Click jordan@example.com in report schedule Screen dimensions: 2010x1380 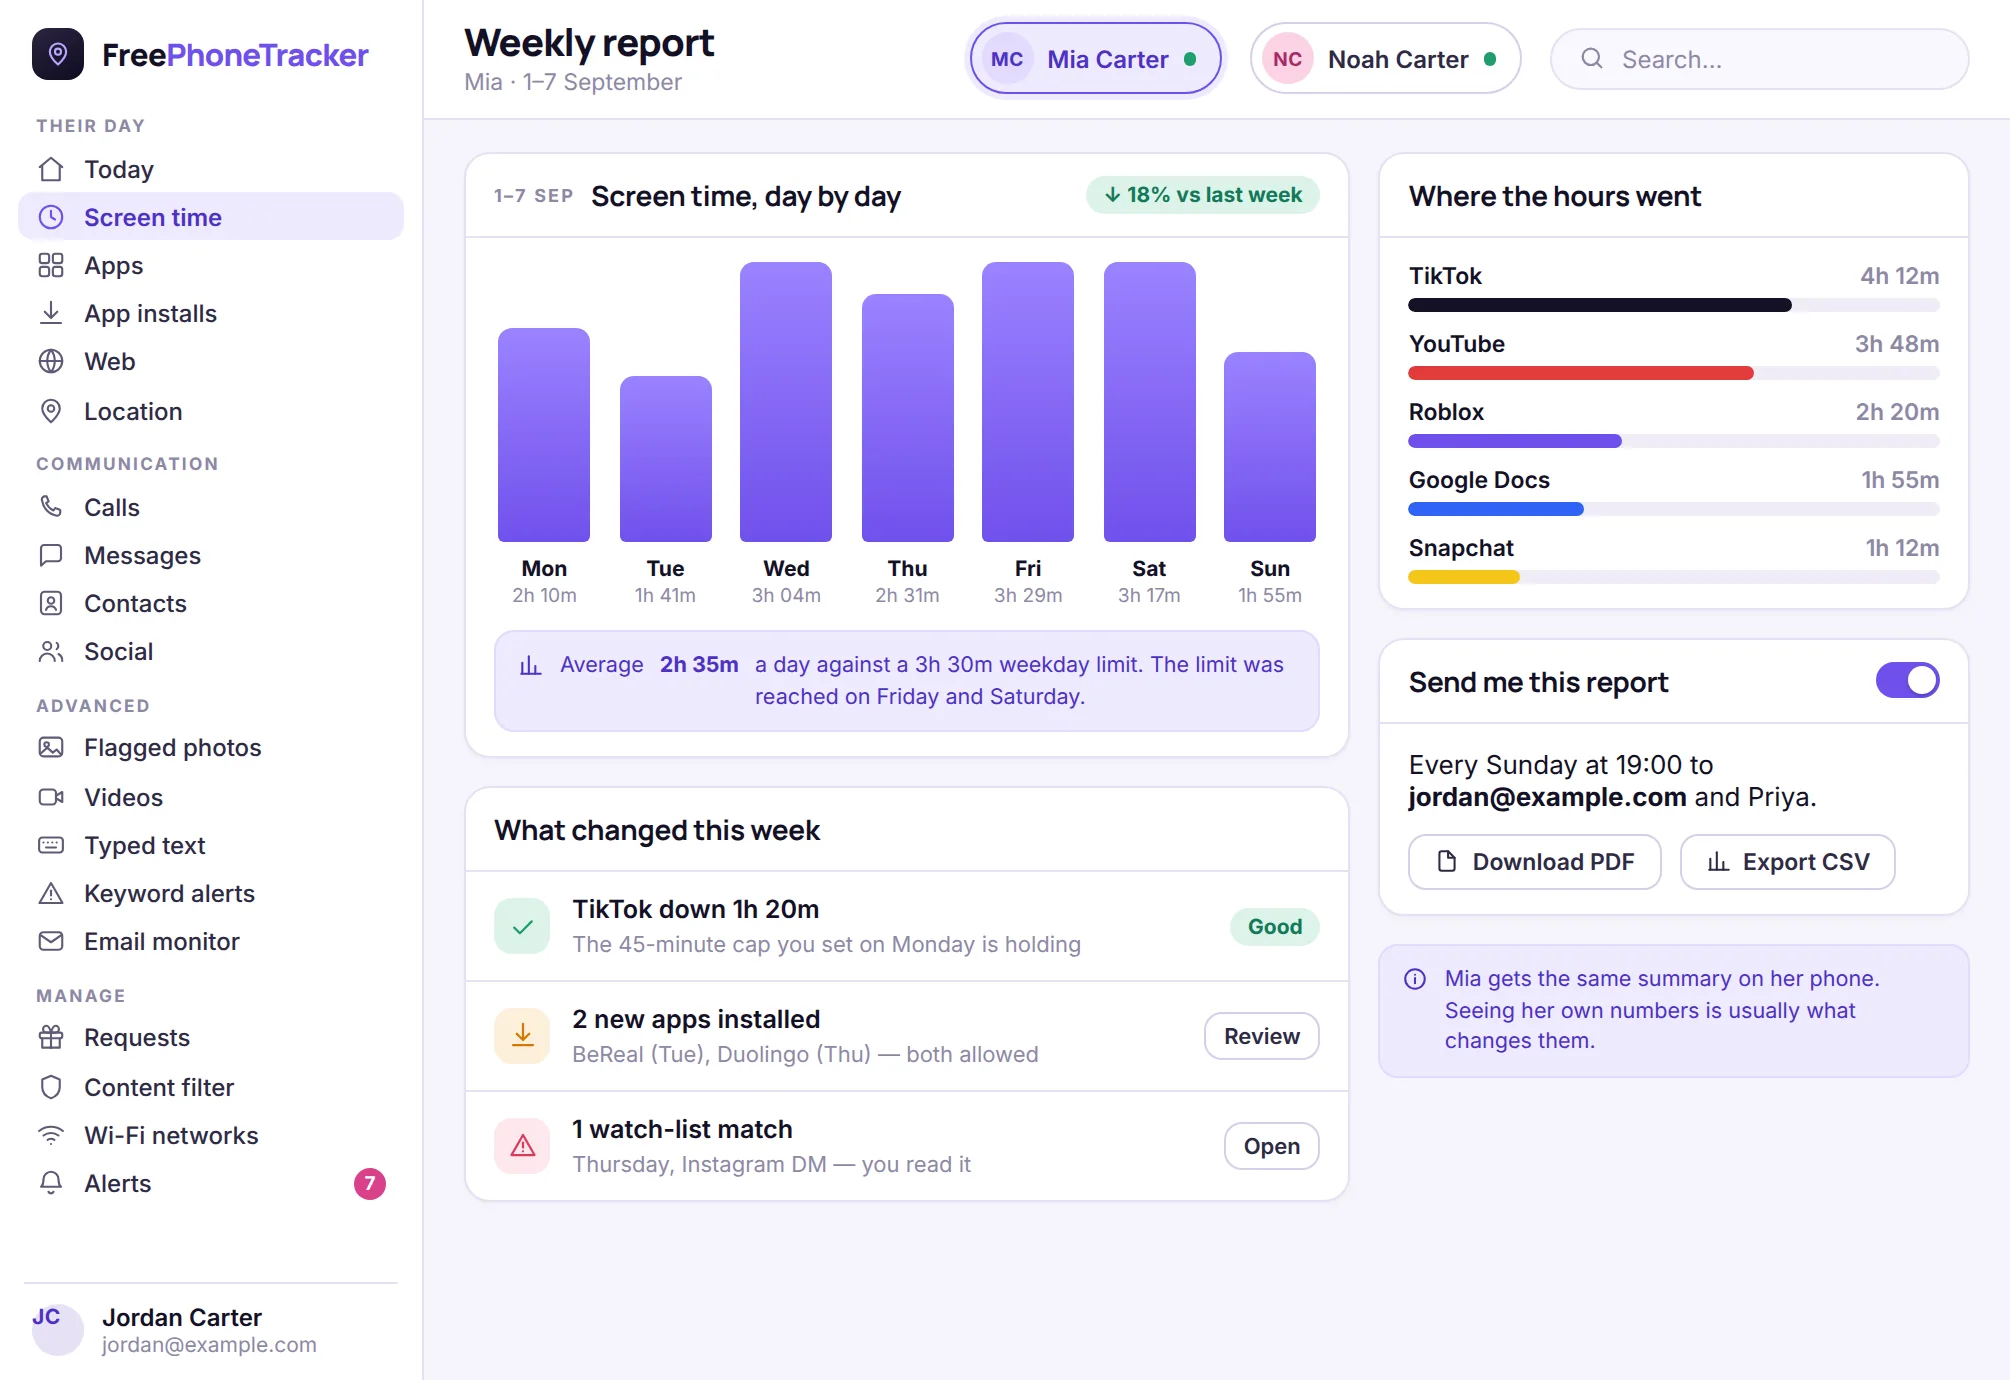tap(1547, 797)
